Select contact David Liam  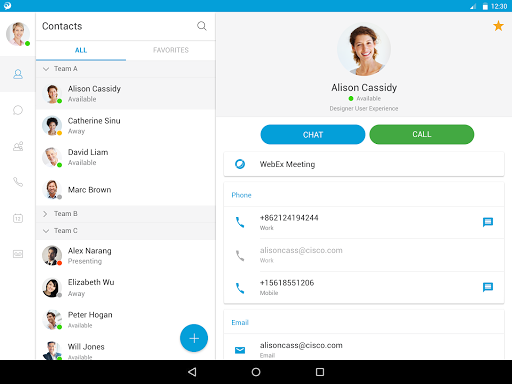coord(126,157)
